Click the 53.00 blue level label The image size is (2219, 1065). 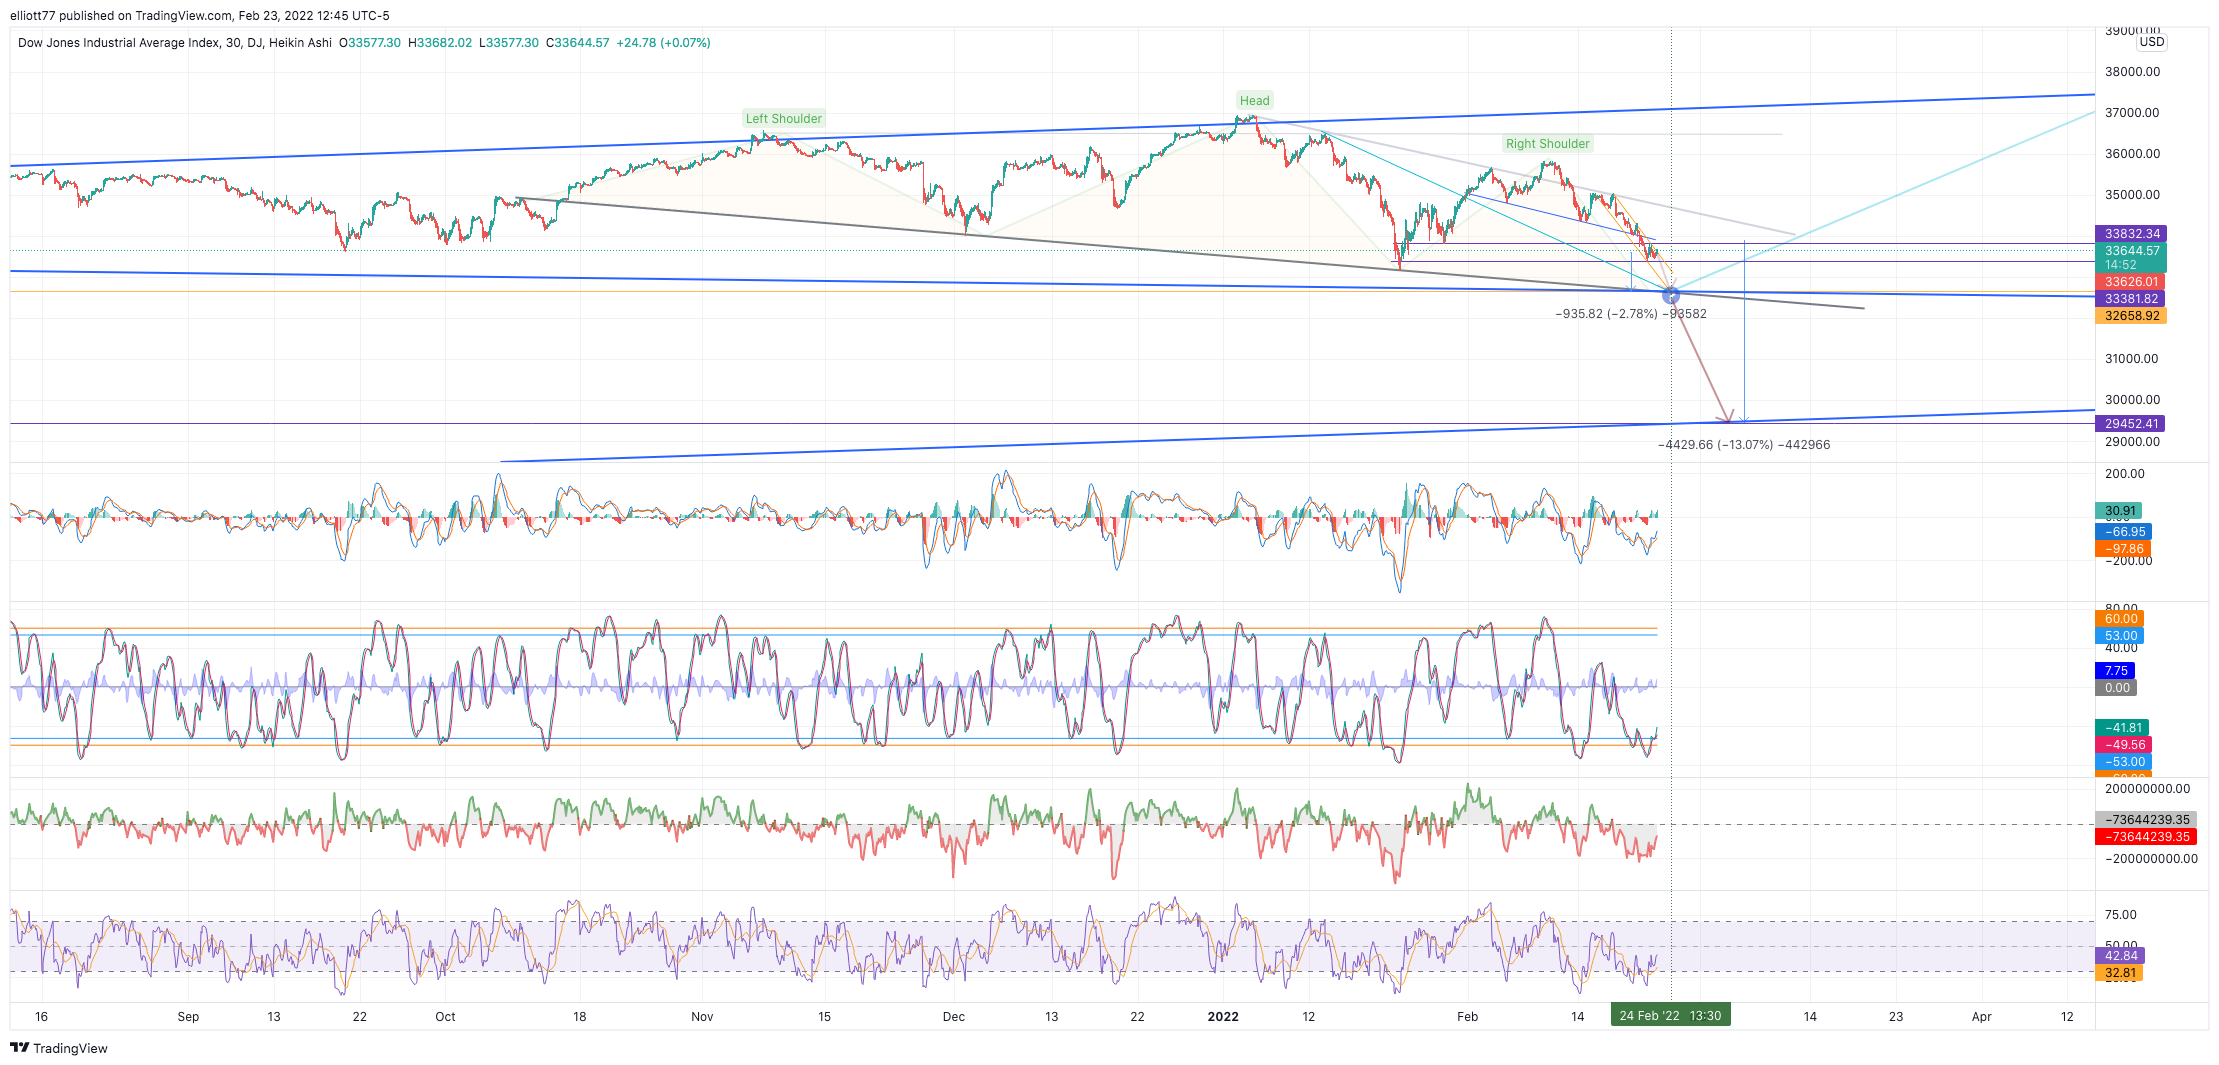click(2120, 636)
